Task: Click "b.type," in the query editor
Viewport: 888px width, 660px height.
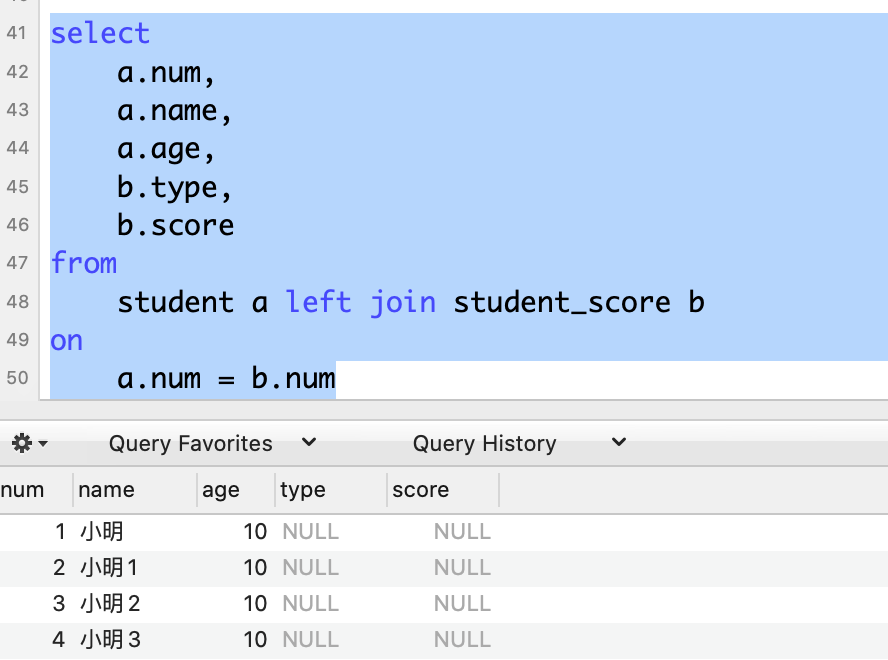Action: click(174, 188)
